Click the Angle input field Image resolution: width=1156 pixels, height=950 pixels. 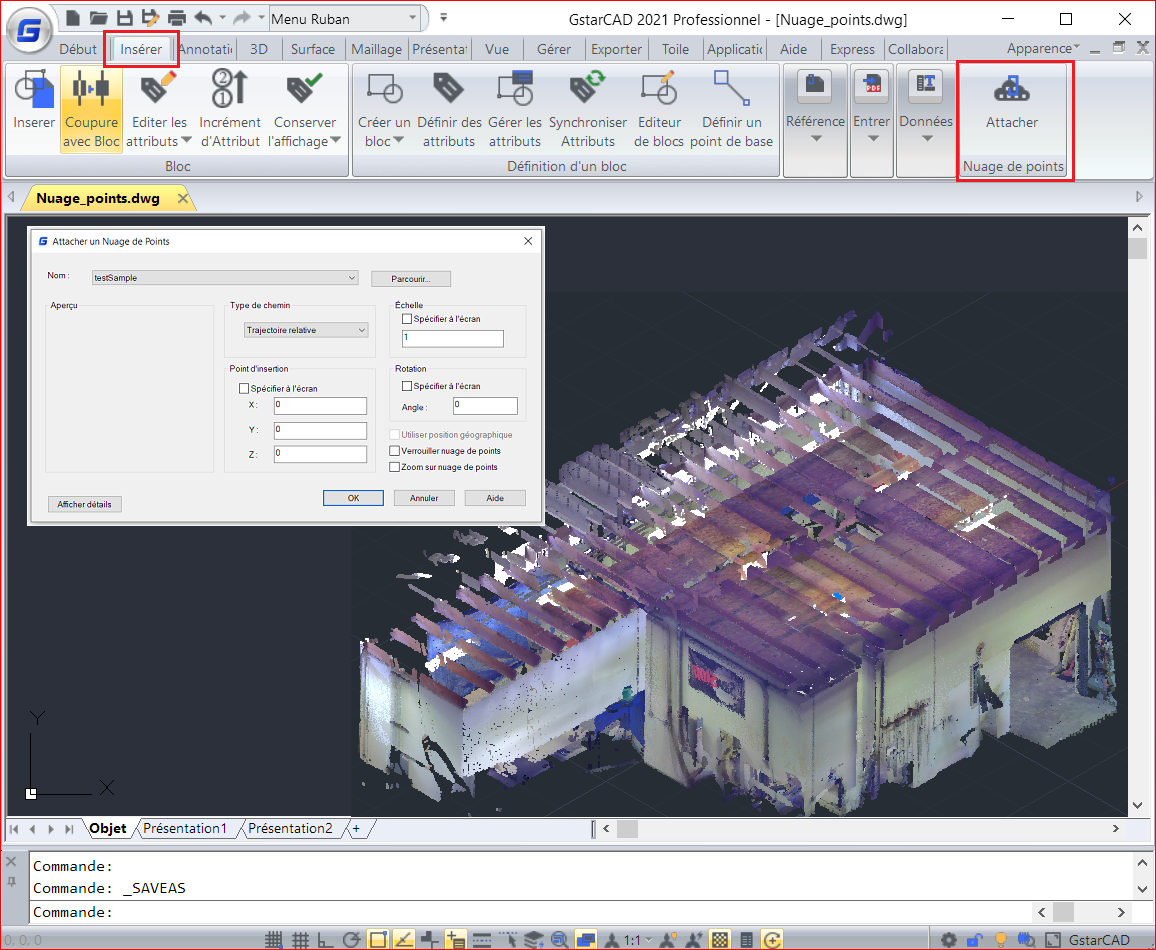coord(485,405)
